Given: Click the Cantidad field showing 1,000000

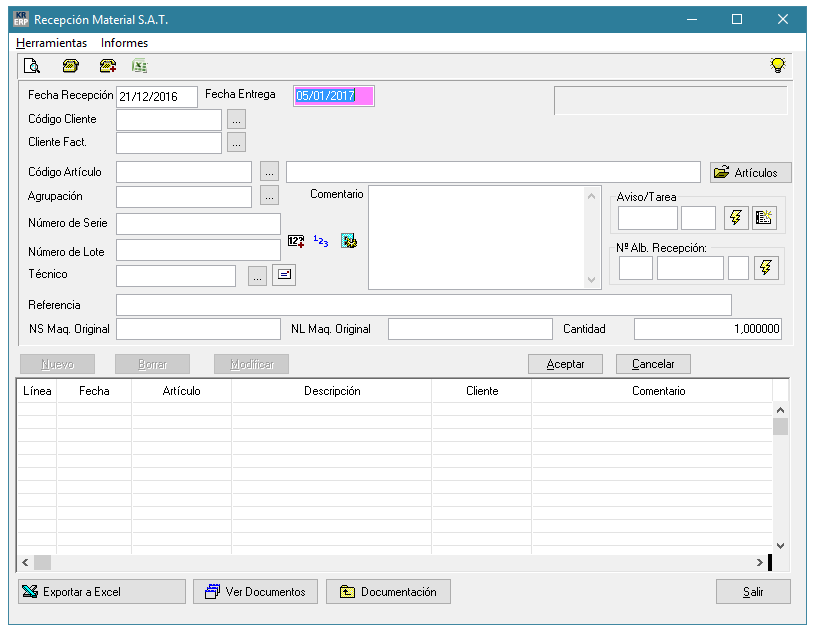Looking at the screenshot, I should (x=708, y=329).
